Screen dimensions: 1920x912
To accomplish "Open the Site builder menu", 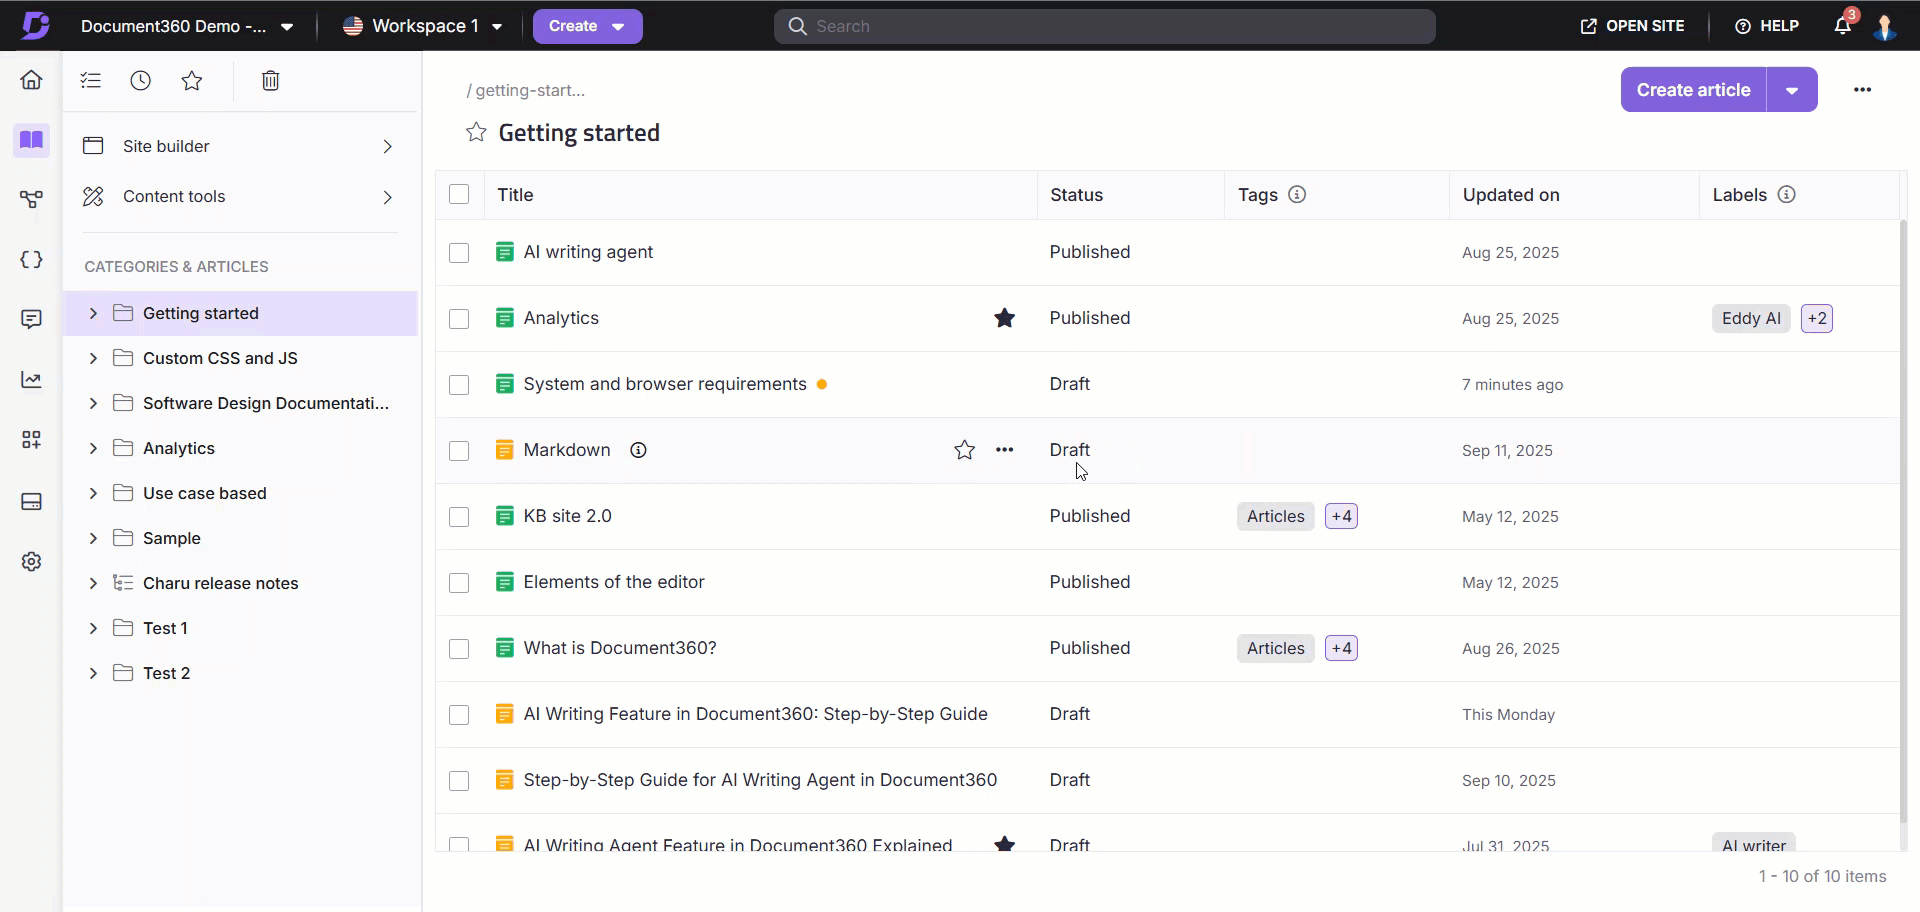I will pos(238,146).
